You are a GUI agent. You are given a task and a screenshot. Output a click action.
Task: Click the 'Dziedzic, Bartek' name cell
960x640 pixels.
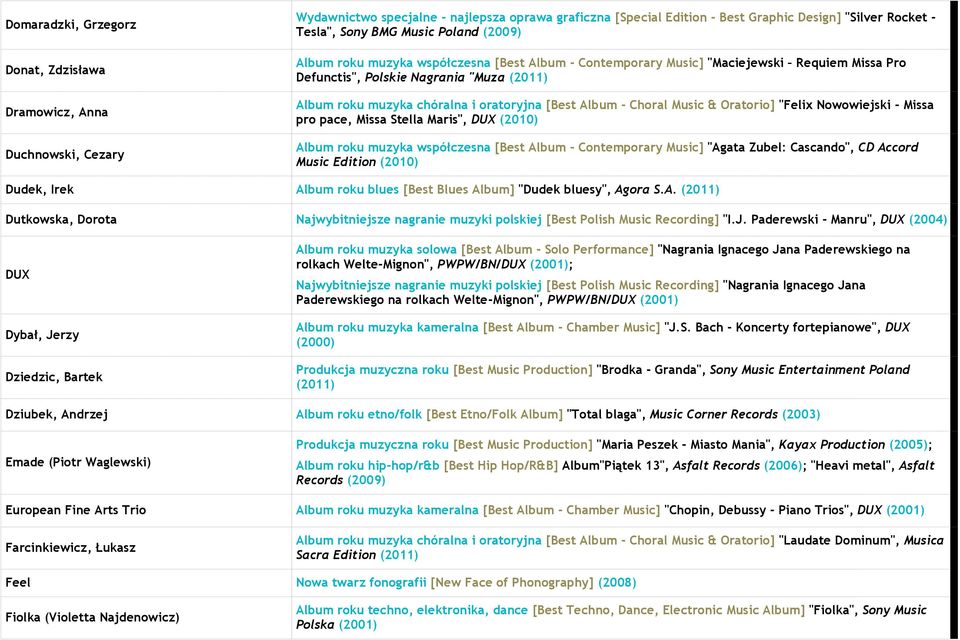(146, 377)
